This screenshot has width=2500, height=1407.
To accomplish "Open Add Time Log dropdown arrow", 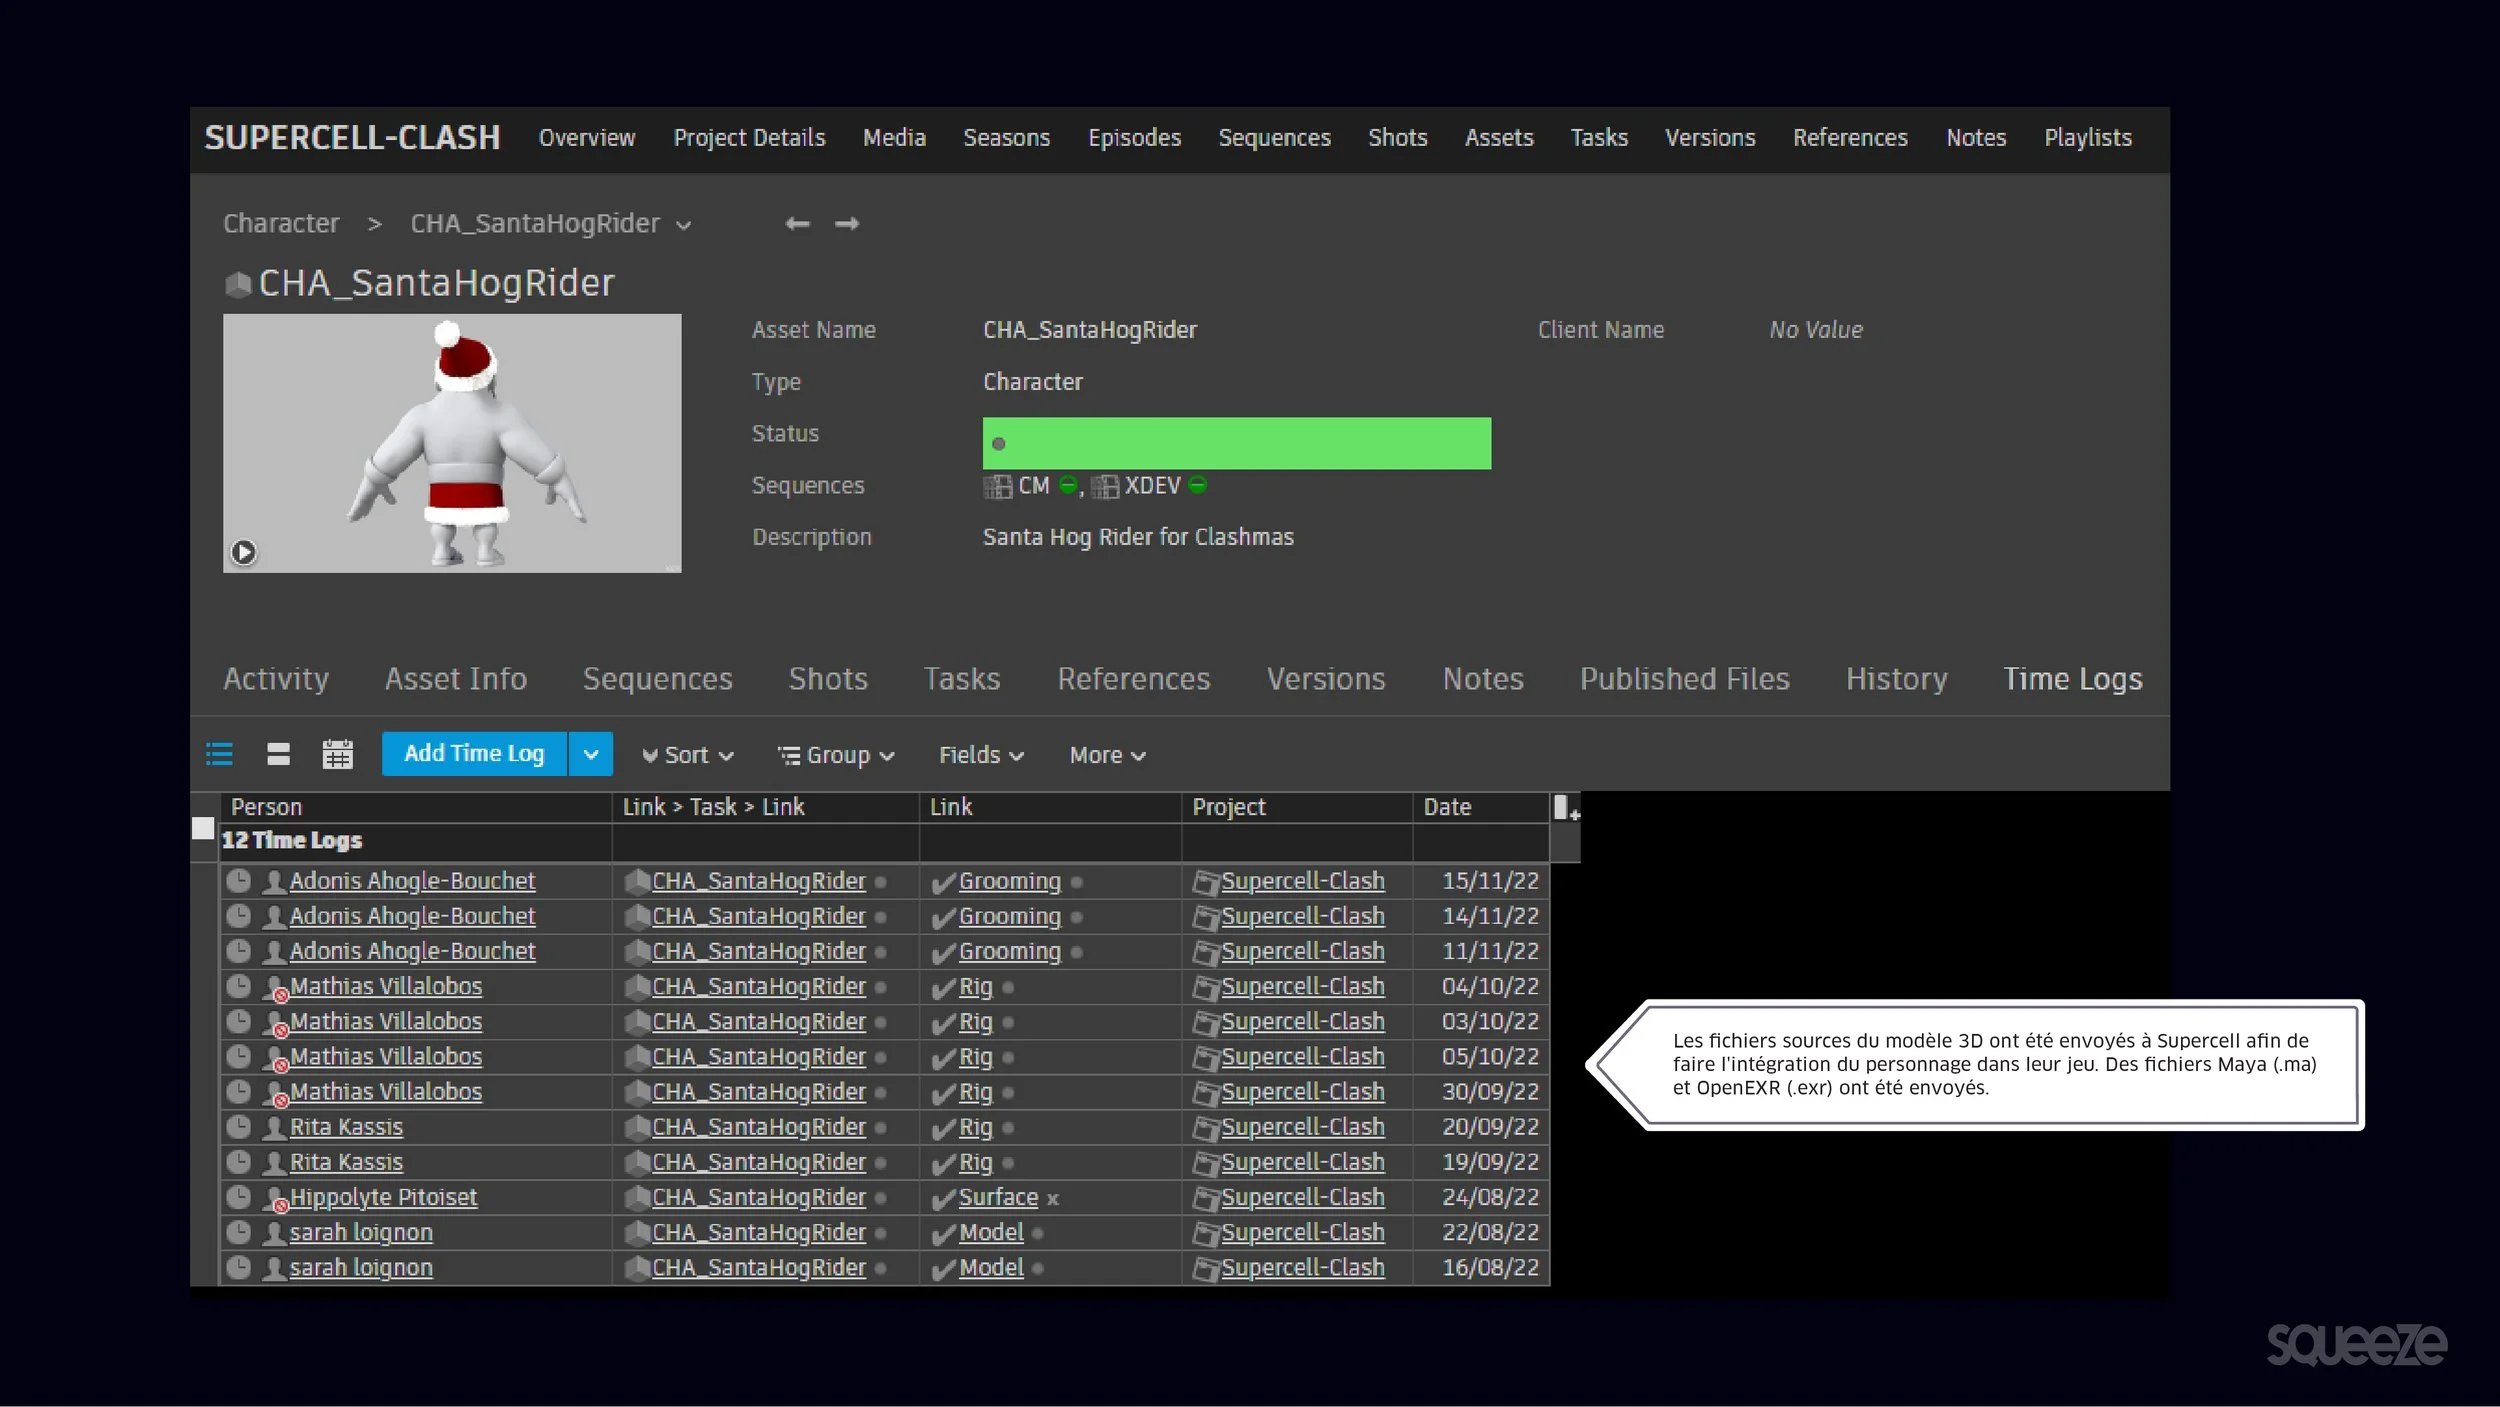I will pos(590,754).
